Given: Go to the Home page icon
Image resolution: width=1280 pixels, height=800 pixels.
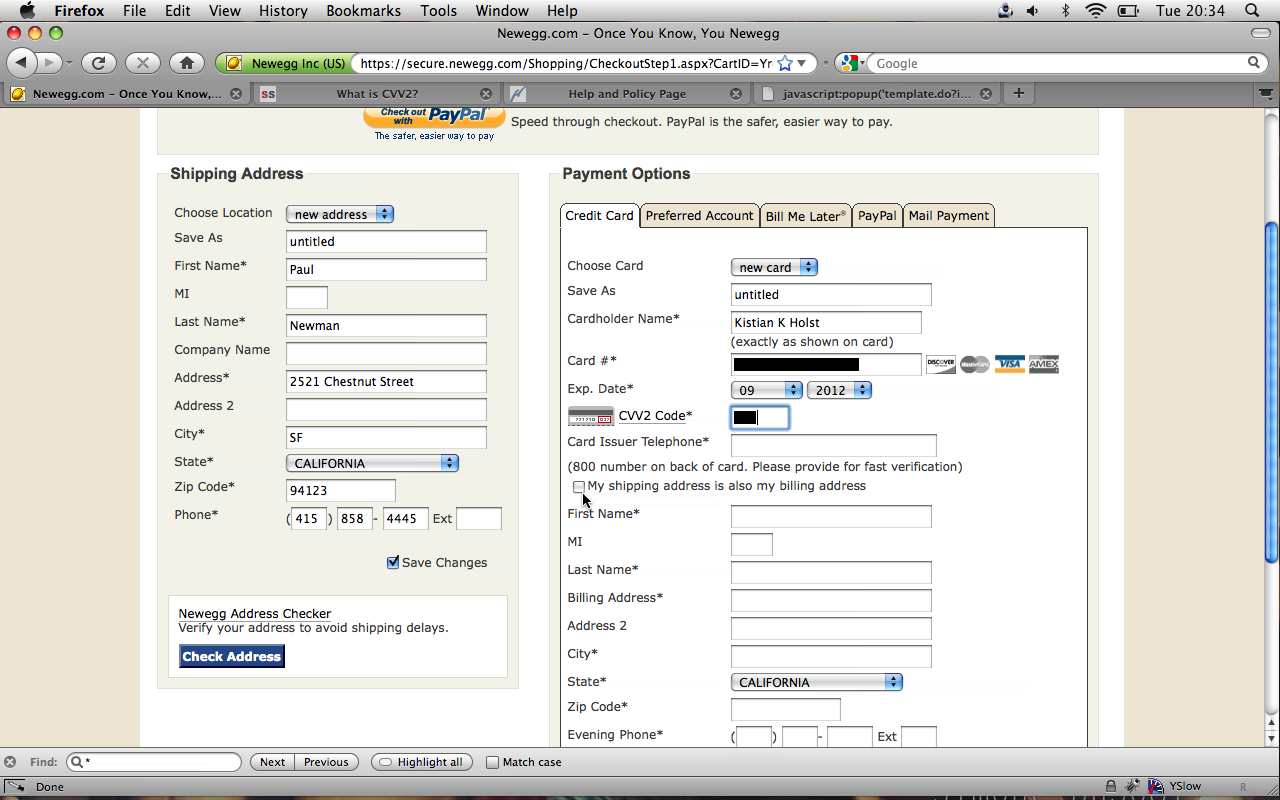Looking at the screenshot, I should [186, 63].
